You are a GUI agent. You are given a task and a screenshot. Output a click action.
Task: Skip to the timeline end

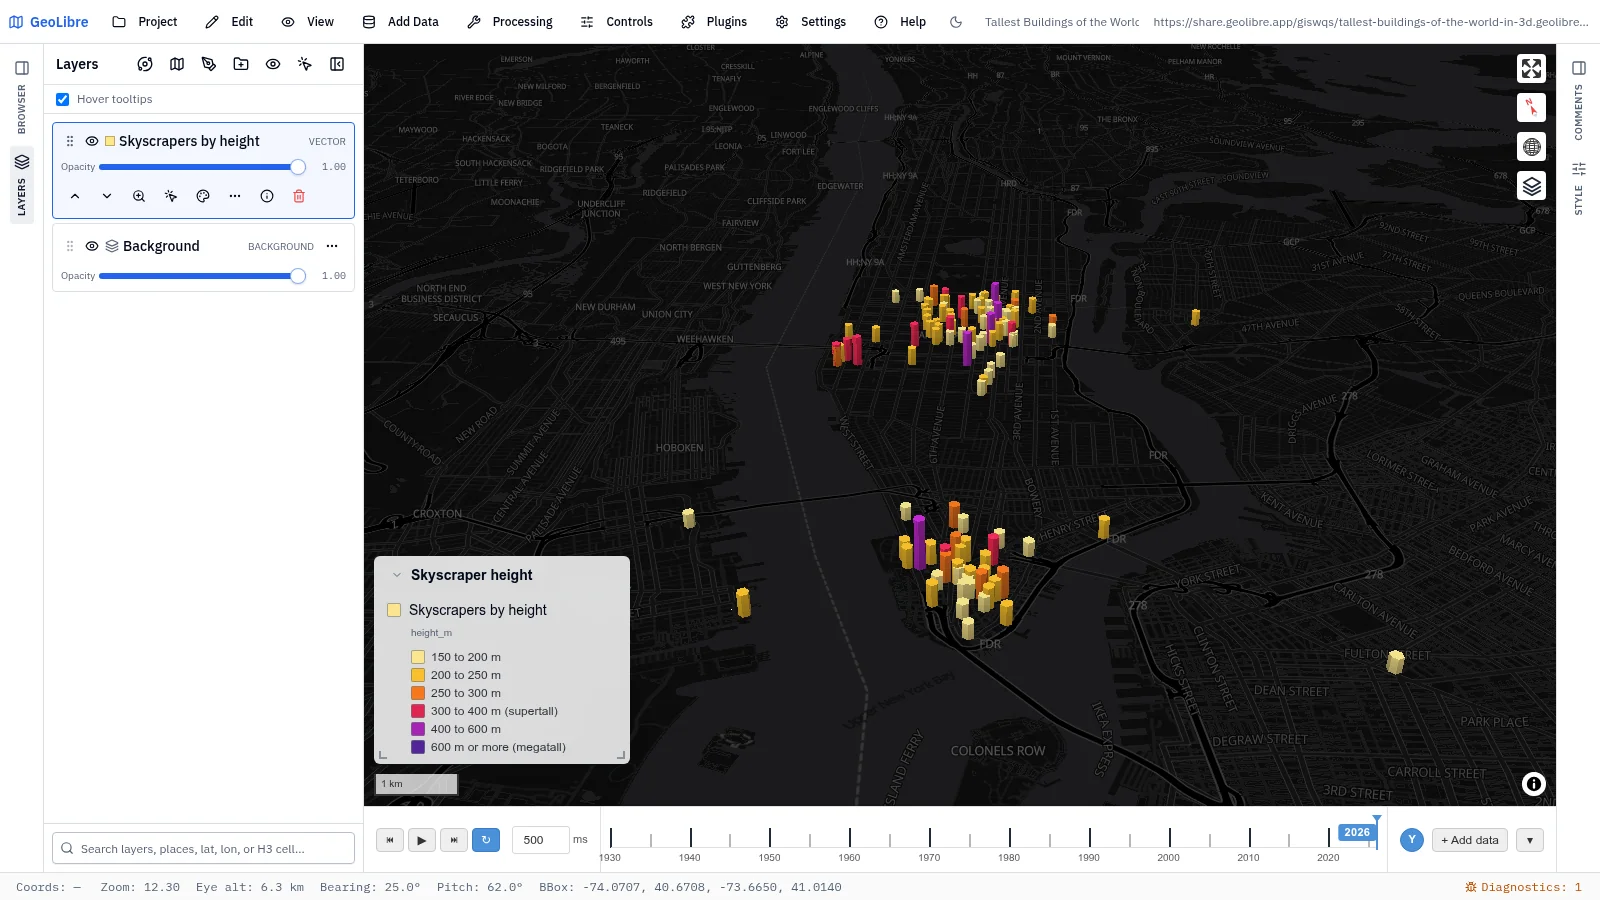(x=454, y=840)
